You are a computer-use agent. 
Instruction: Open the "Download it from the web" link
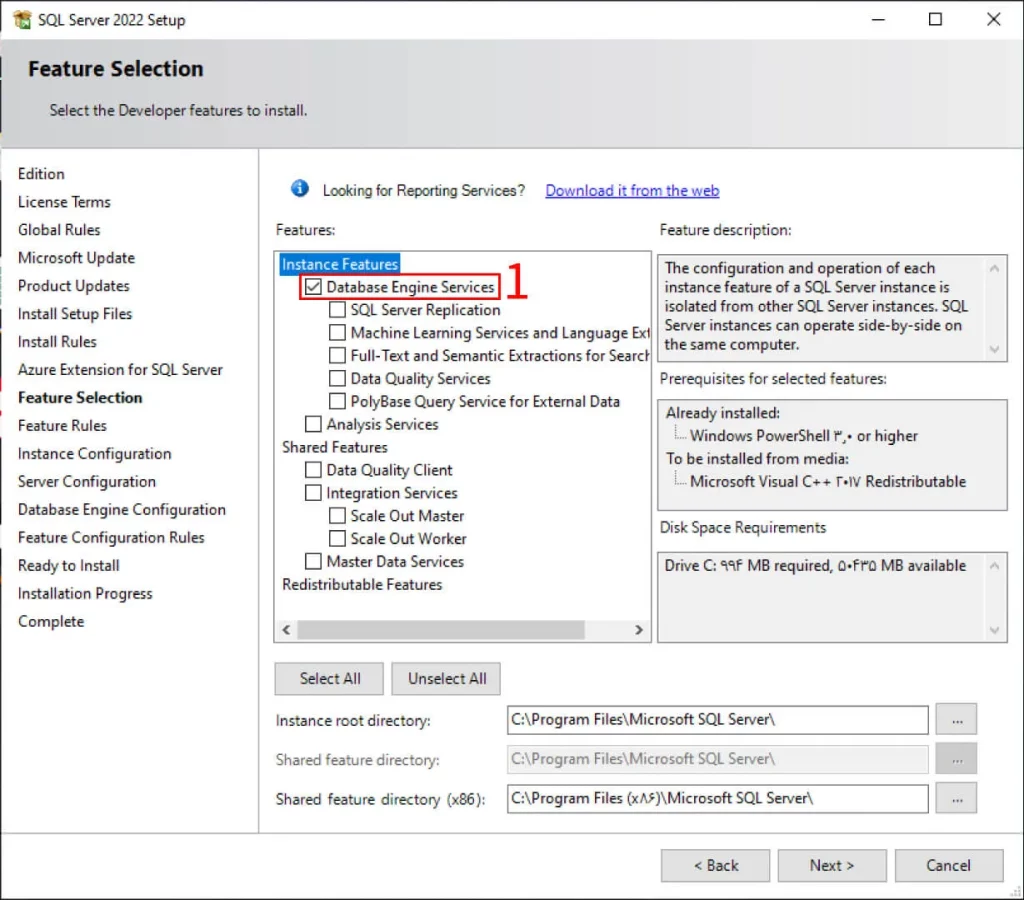(631, 190)
